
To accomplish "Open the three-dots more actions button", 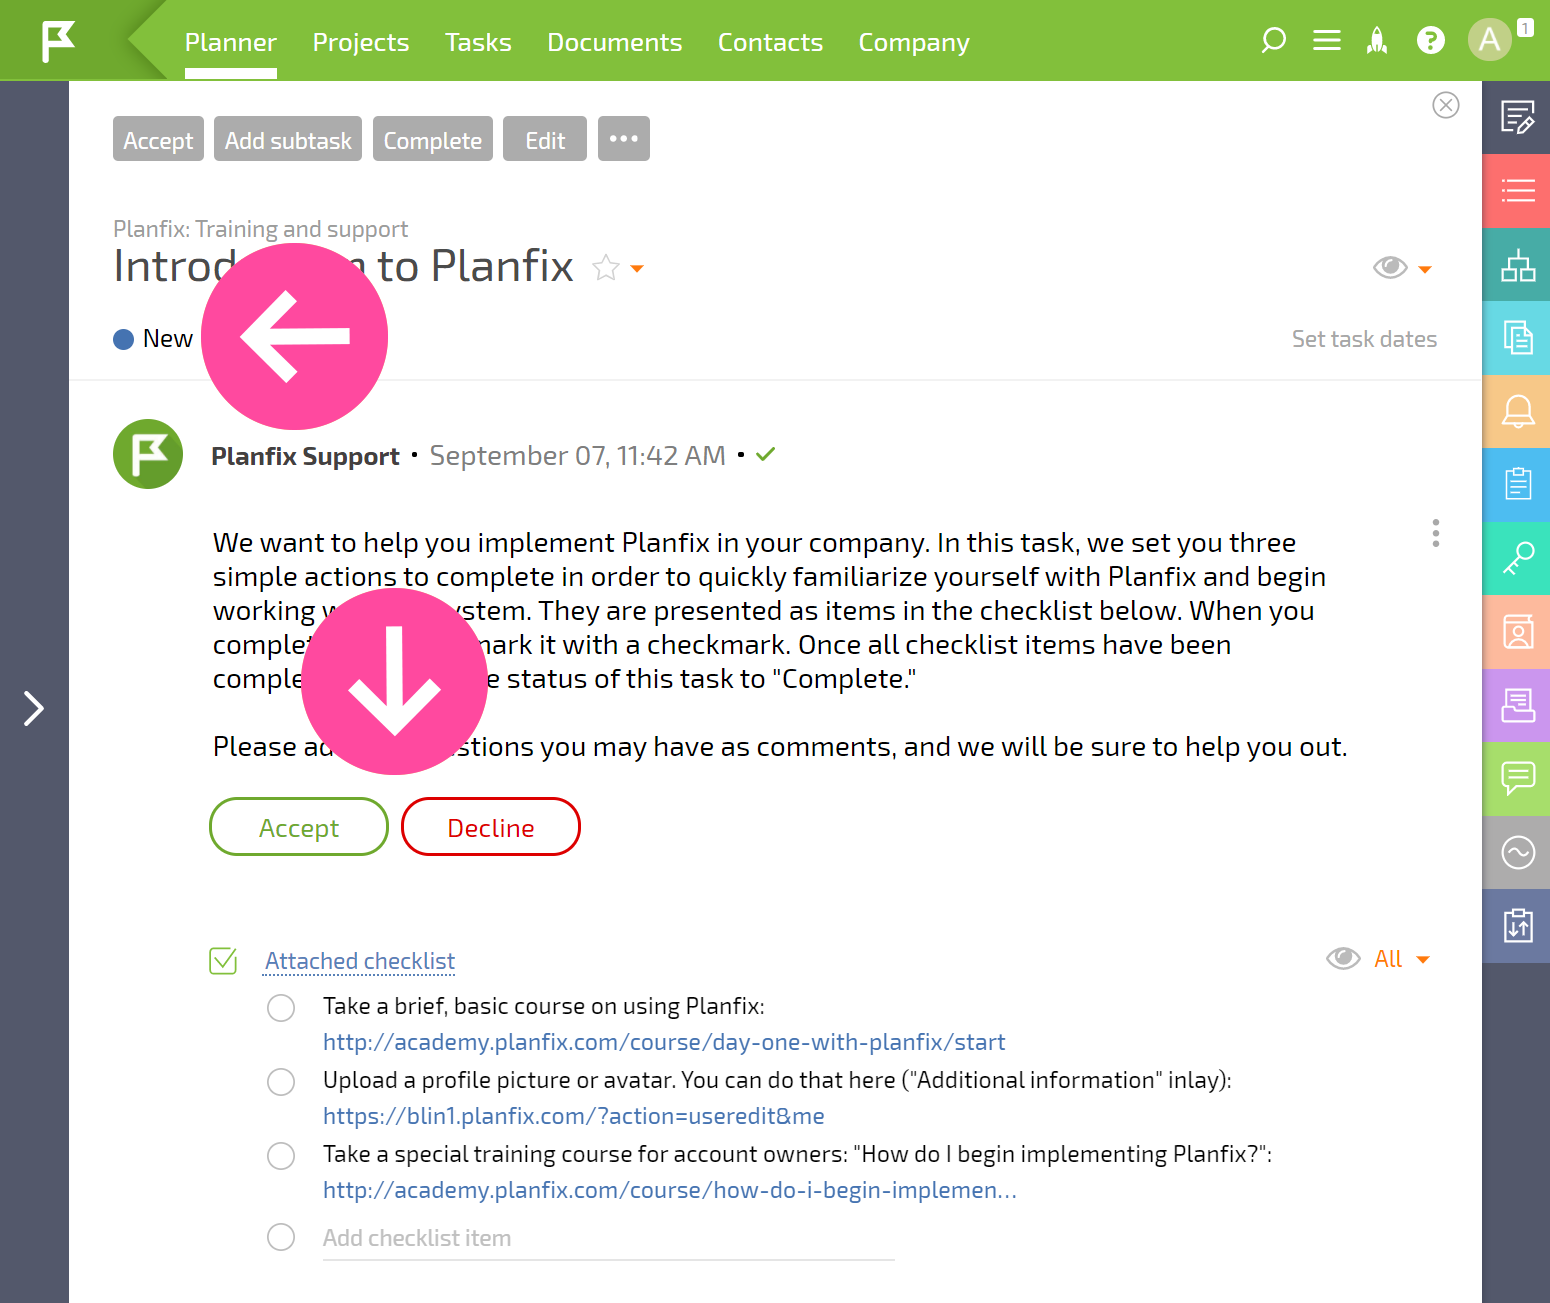I will pyautogui.click(x=624, y=139).
